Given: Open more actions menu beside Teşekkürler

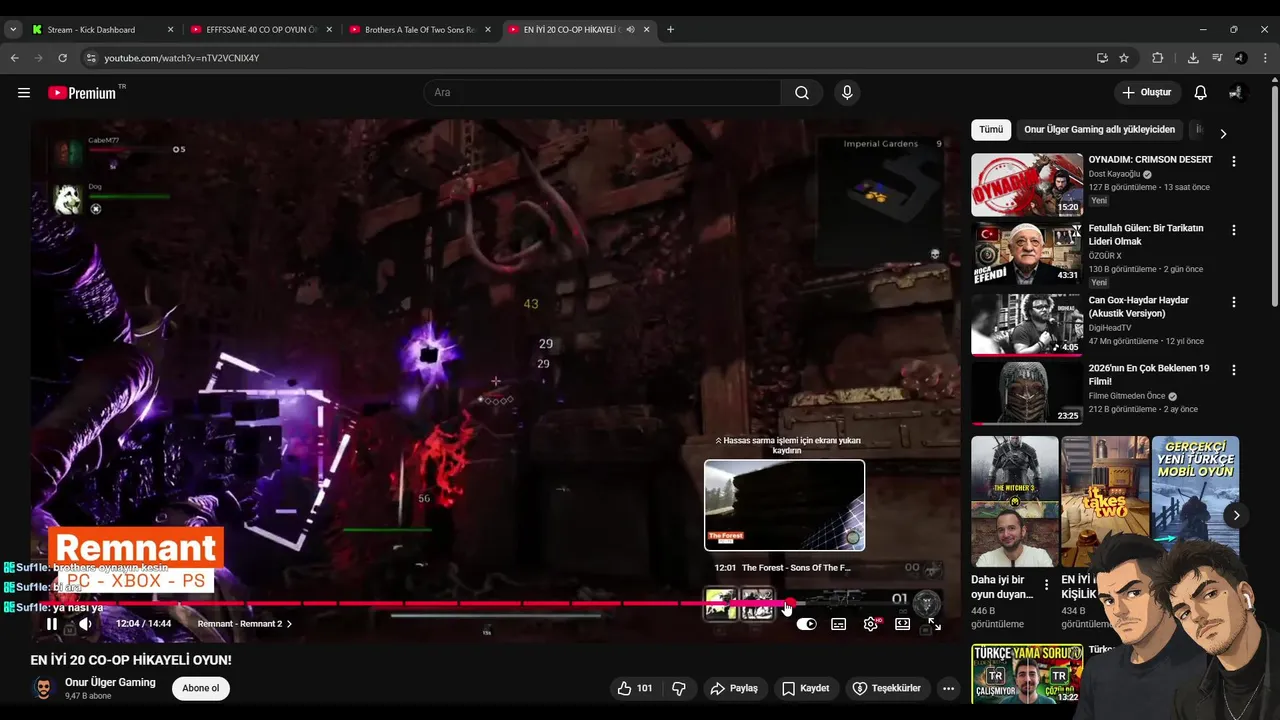Looking at the screenshot, I should point(948,688).
